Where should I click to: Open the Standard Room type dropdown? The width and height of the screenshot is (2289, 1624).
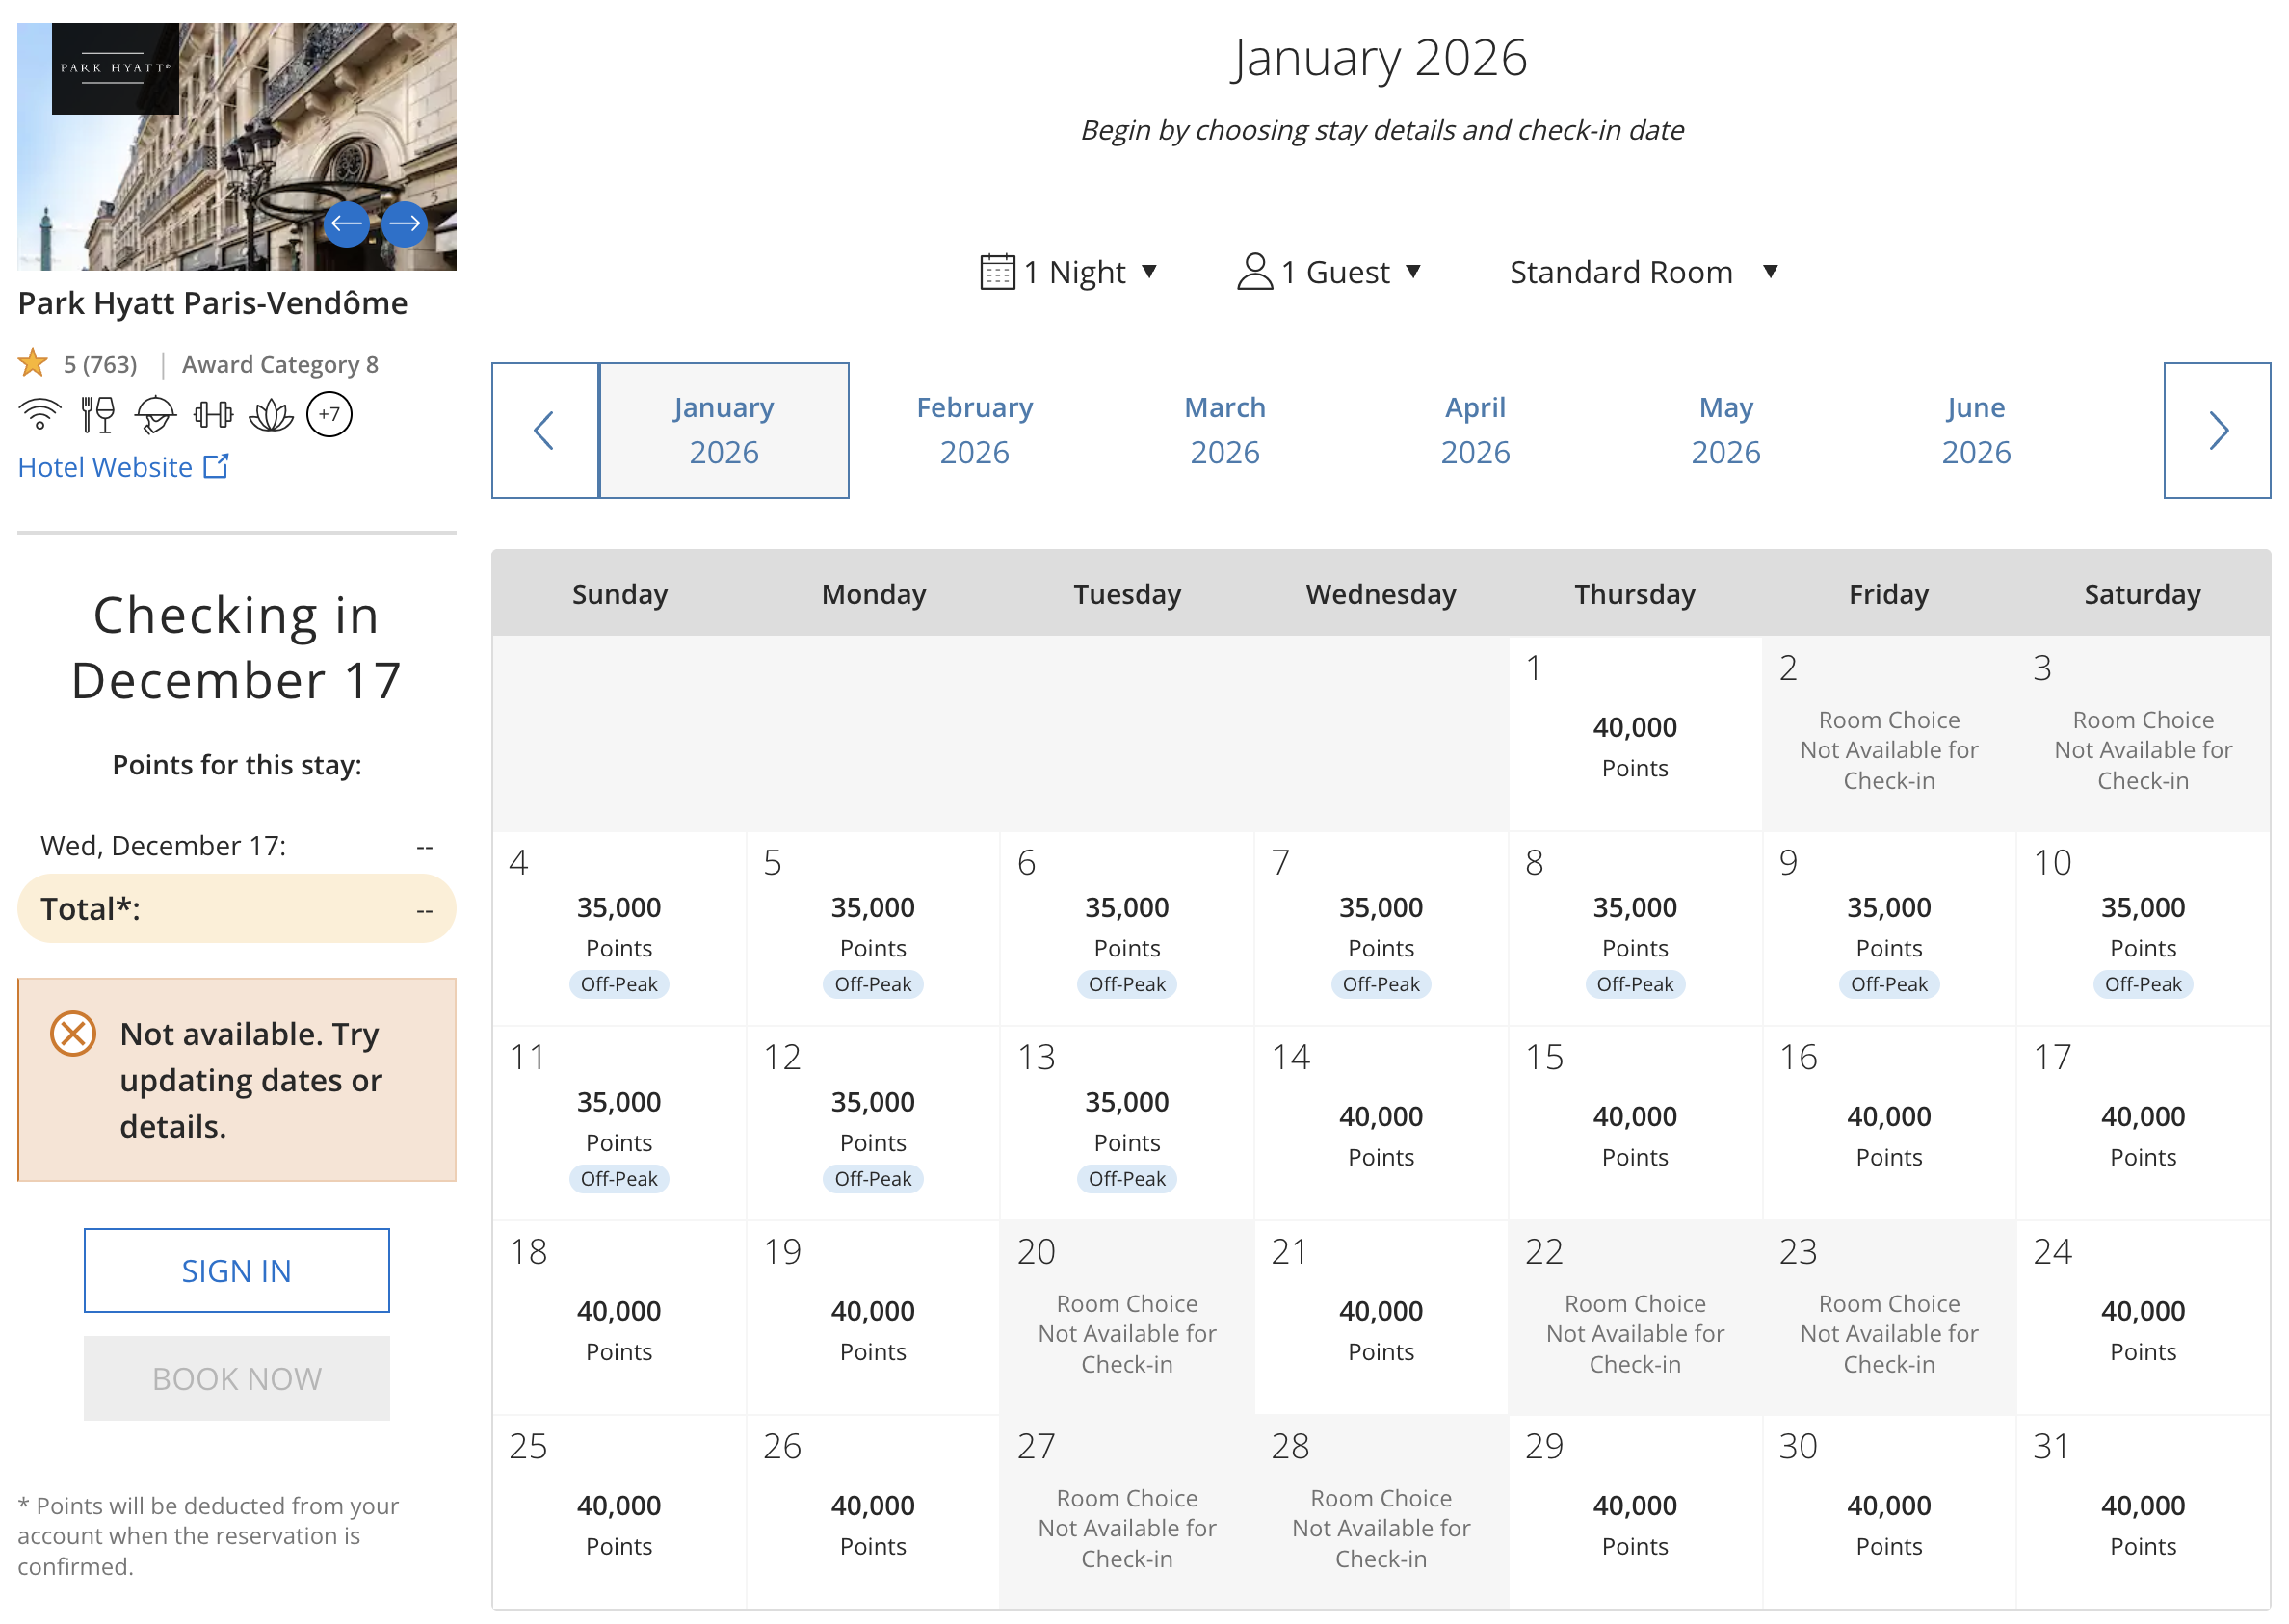pos(1642,272)
